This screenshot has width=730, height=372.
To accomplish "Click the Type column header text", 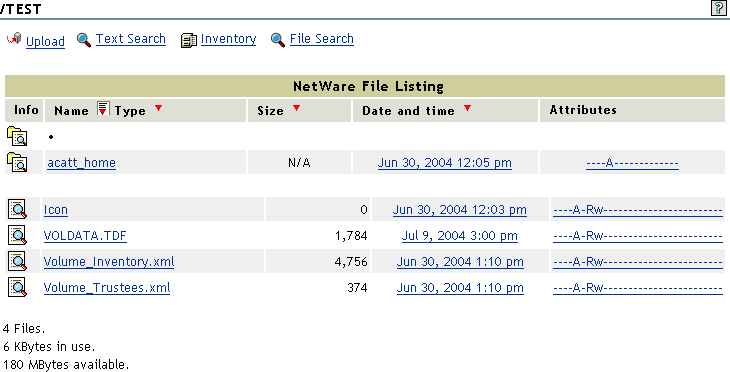I will click(130, 111).
